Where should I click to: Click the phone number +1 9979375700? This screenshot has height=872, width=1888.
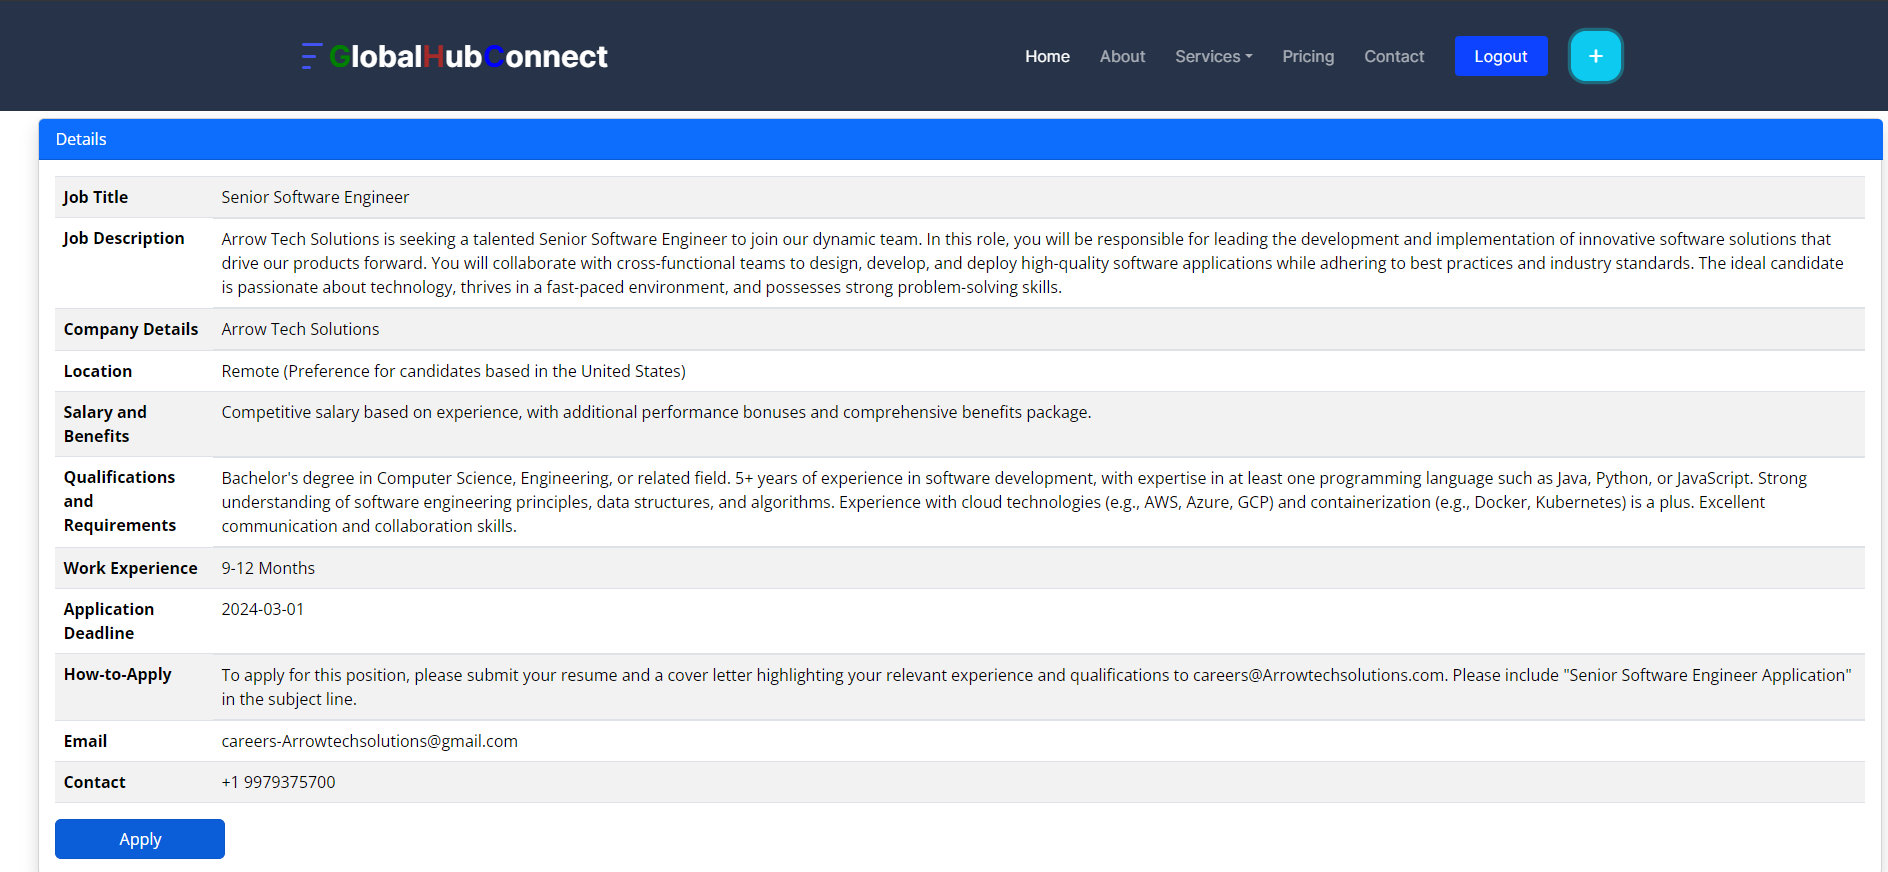[x=278, y=782]
